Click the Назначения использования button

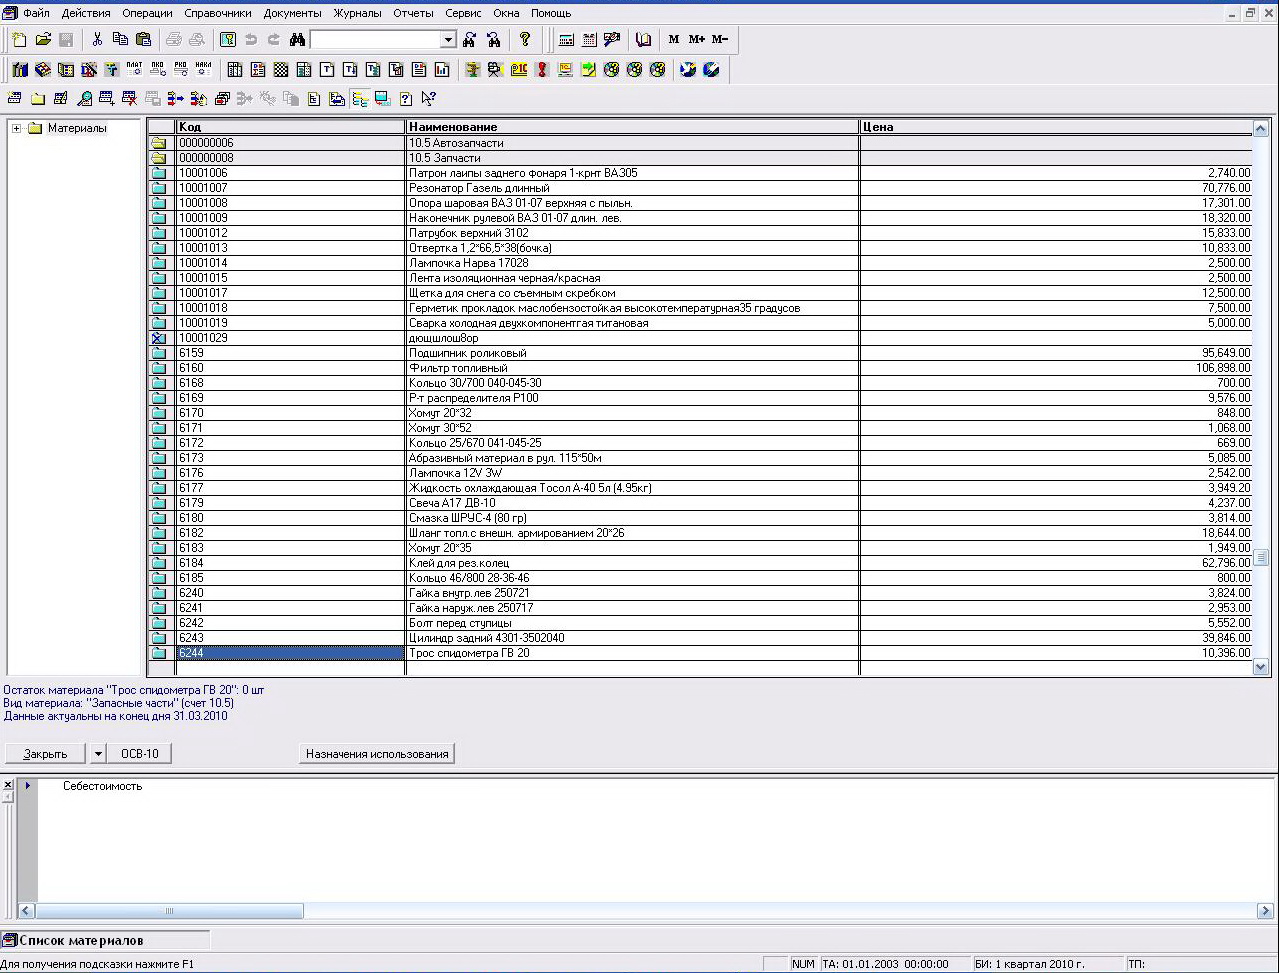pos(377,754)
